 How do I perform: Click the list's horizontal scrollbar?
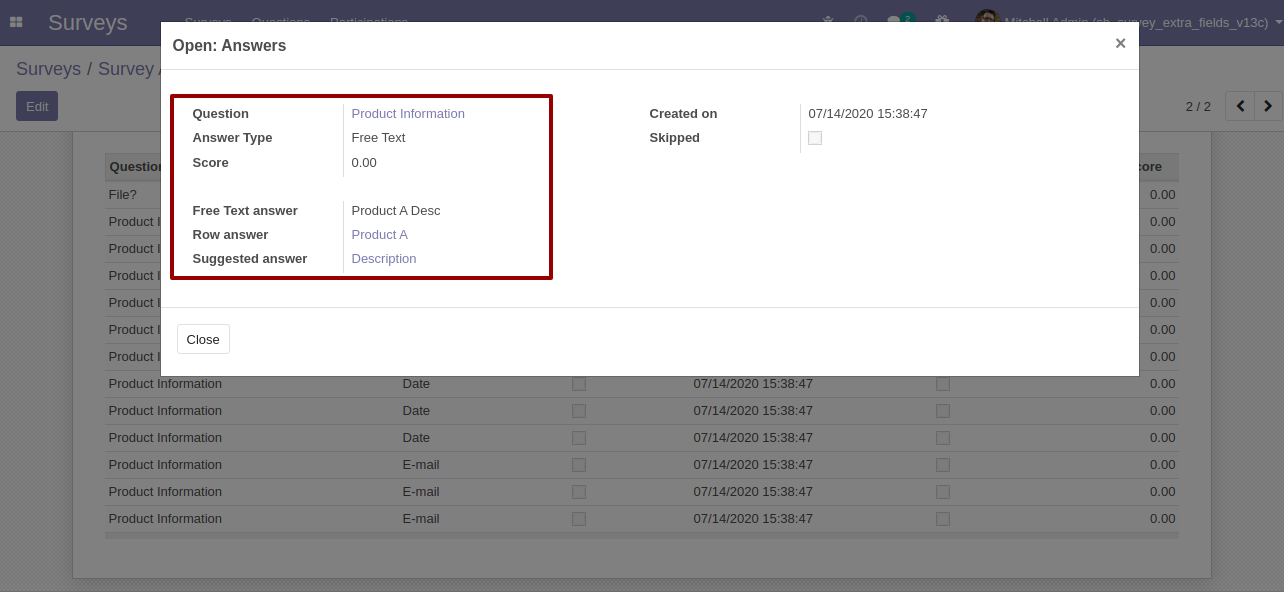click(641, 536)
